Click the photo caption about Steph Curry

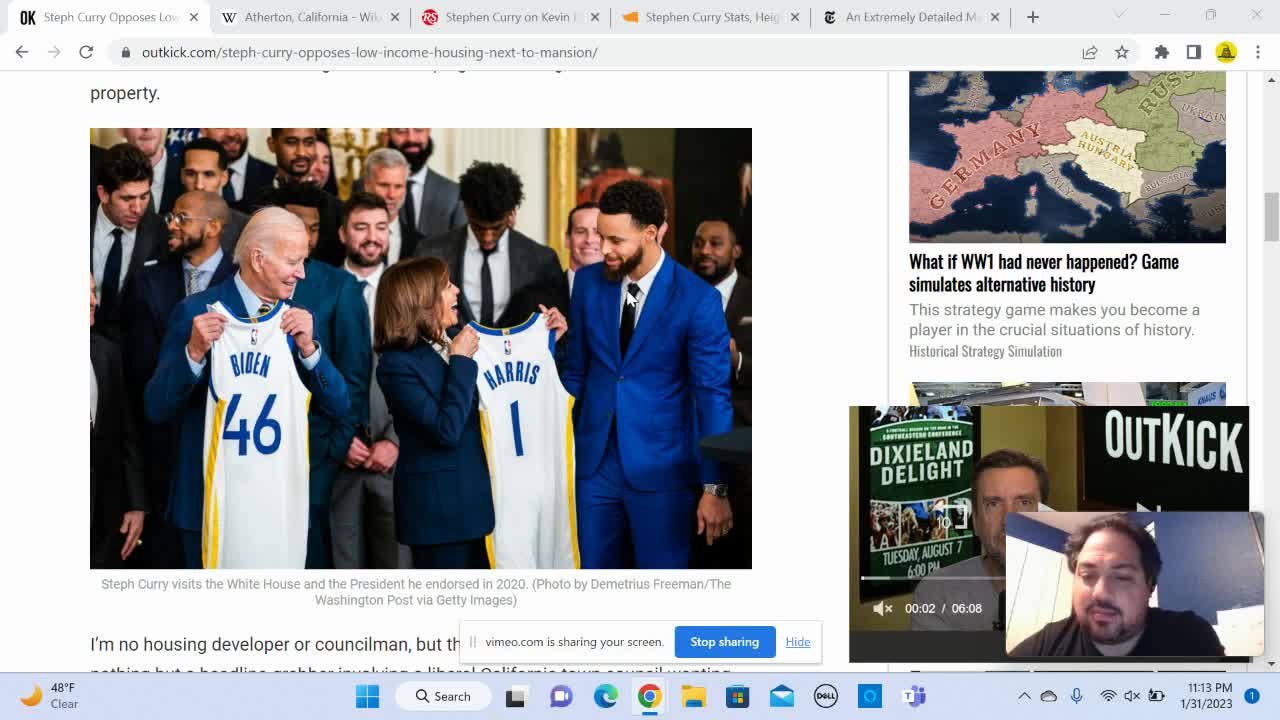(x=416, y=592)
